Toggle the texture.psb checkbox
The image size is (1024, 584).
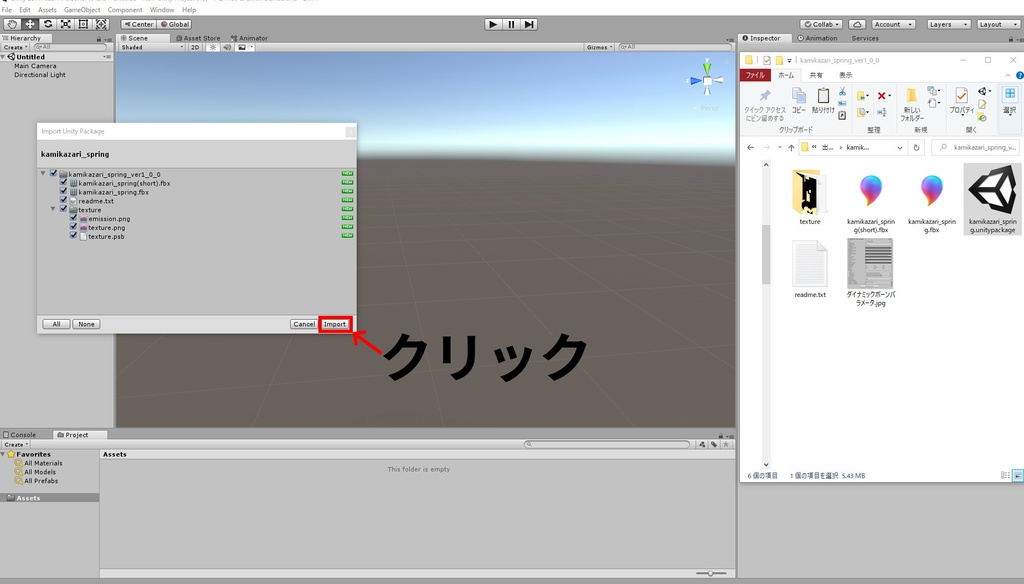tap(72, 236)
